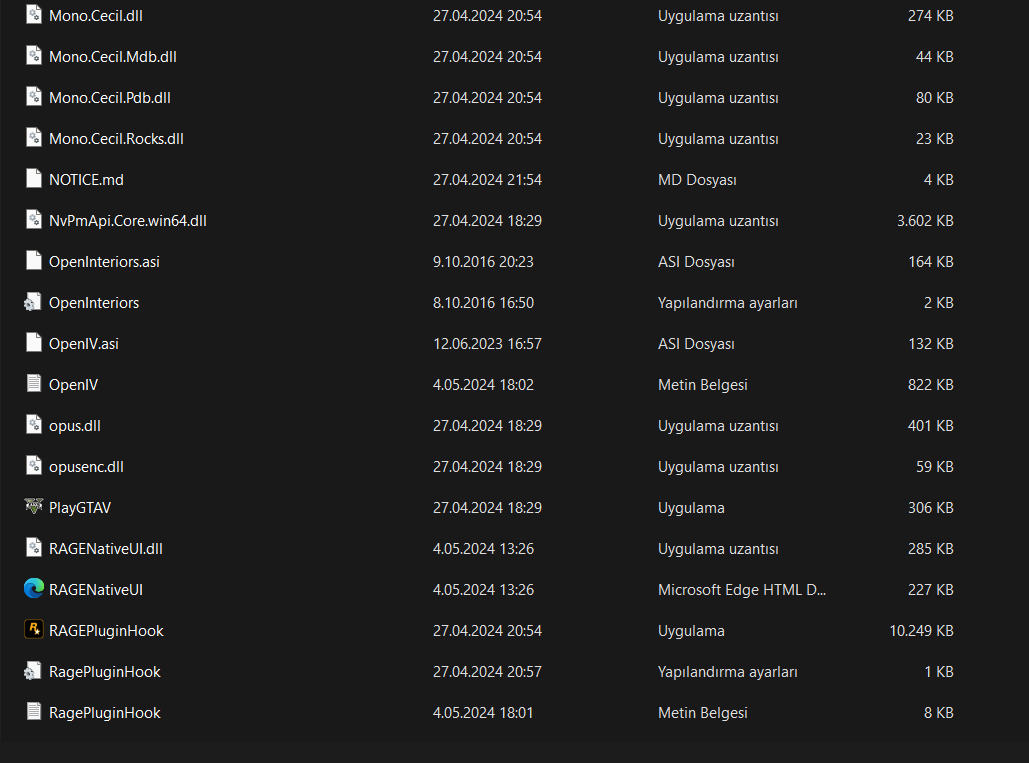Select the RAGEPluginHook Rockstar application icon
Image resolution: width=1029 pixels, height=763 pixels.
coord(33,630)
